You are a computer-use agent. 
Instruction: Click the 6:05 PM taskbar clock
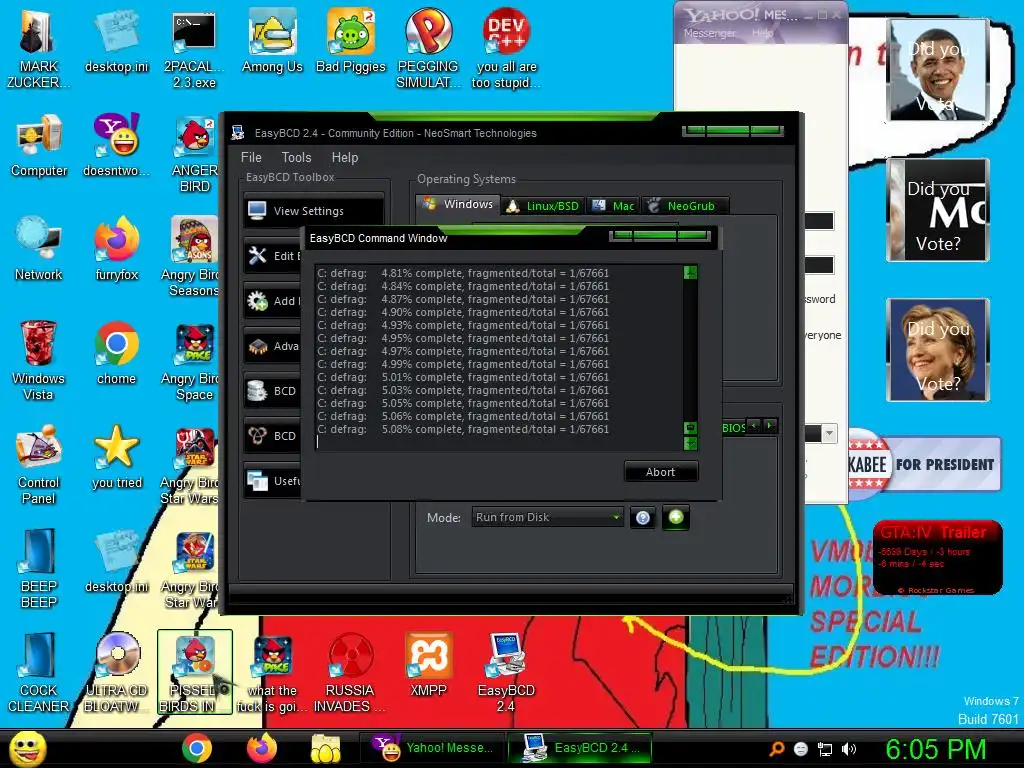(935, 749)
